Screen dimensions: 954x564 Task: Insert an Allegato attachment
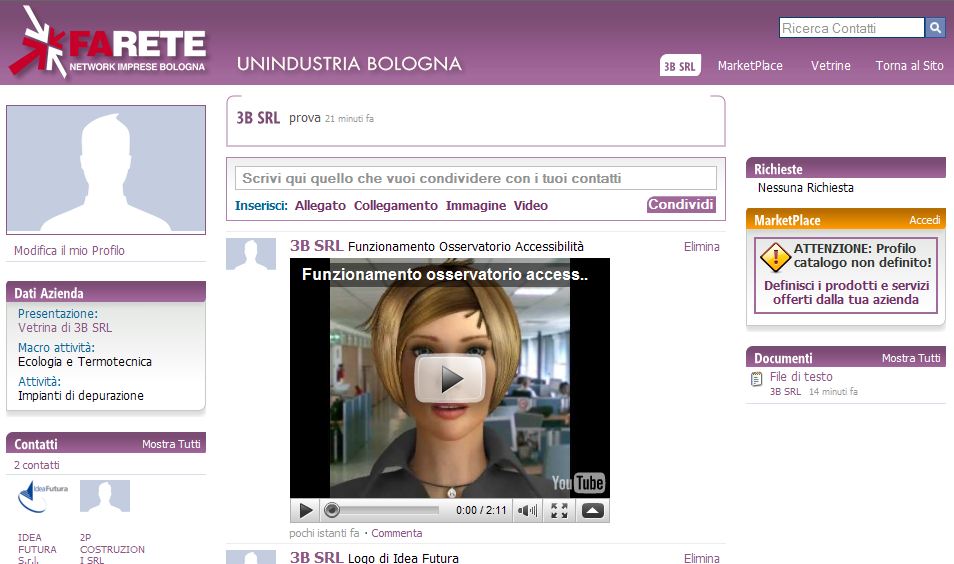tap(320, 206)
